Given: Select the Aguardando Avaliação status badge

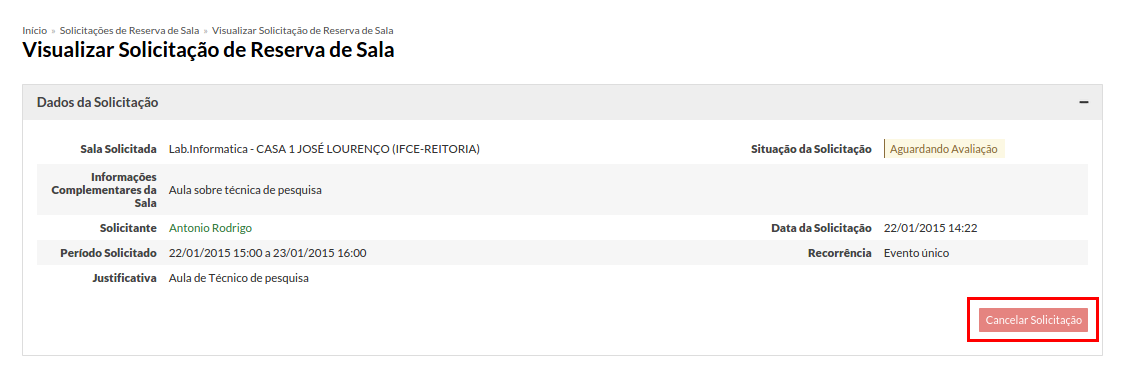Looking at the screenshot, I should pos(944,149).
